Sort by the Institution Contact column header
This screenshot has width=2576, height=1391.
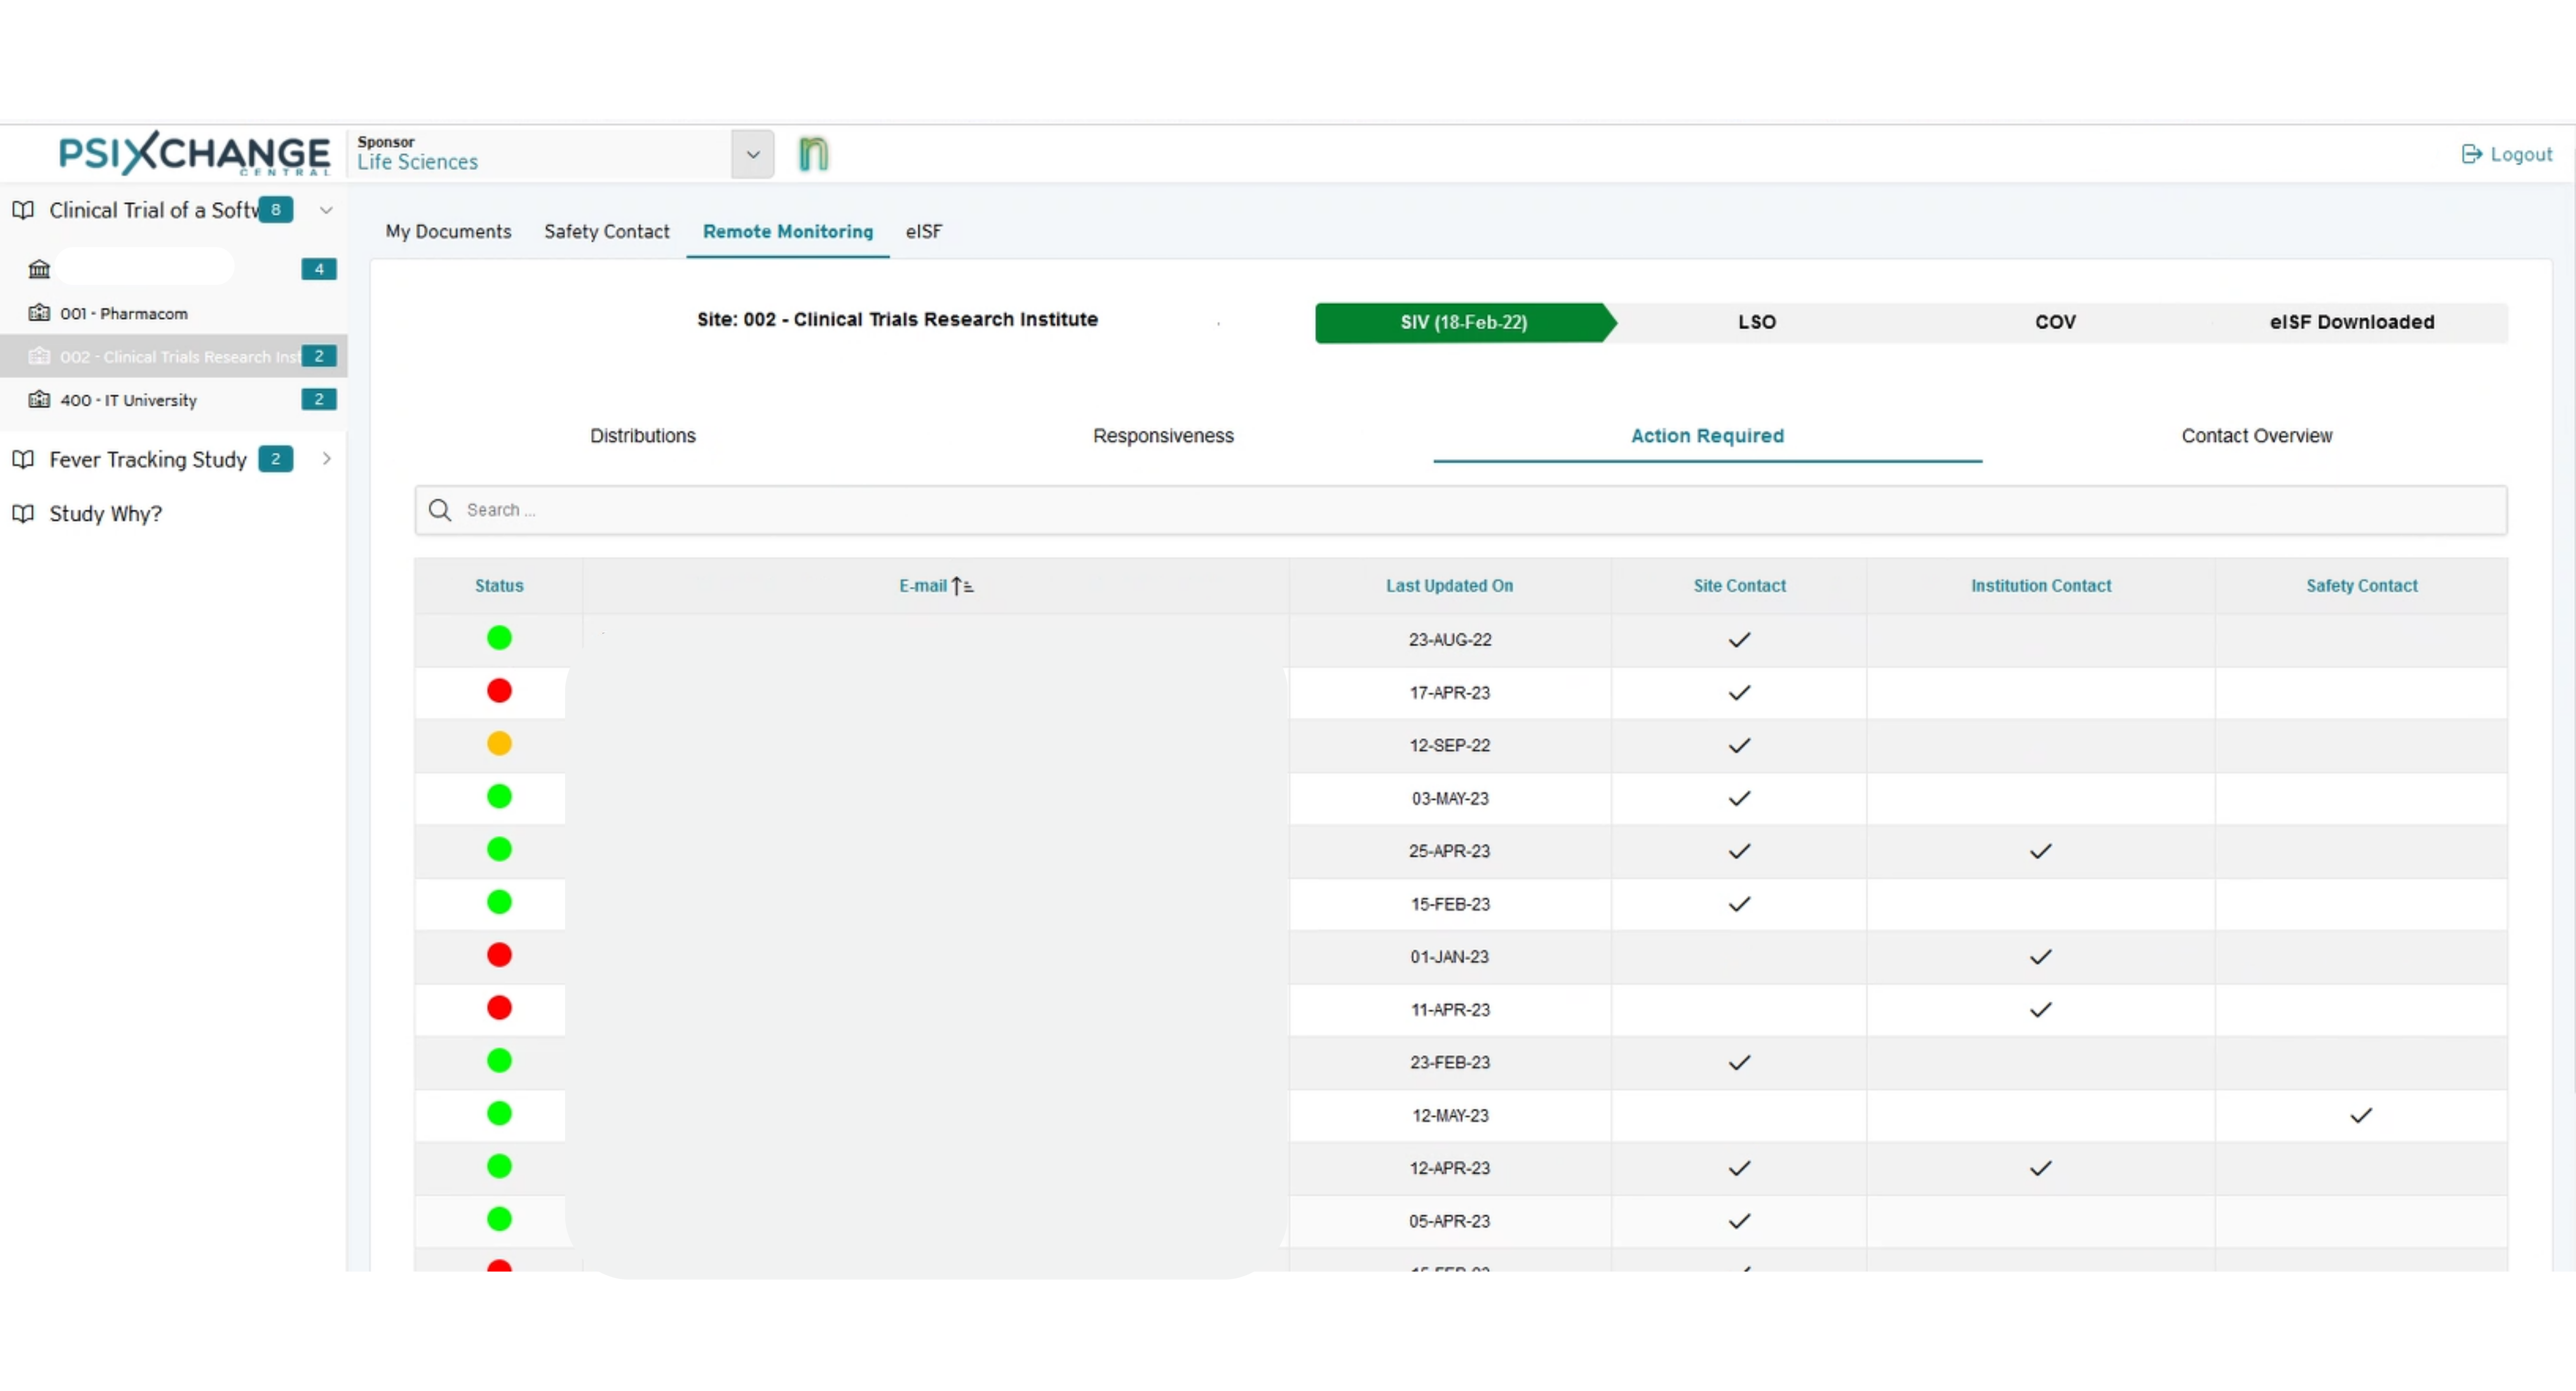pyautogui.click(x=2041, y=586)
